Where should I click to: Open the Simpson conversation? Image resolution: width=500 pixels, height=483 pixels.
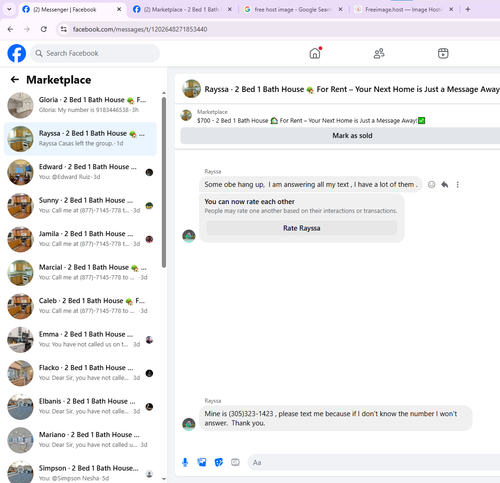(x=80, y=471)
